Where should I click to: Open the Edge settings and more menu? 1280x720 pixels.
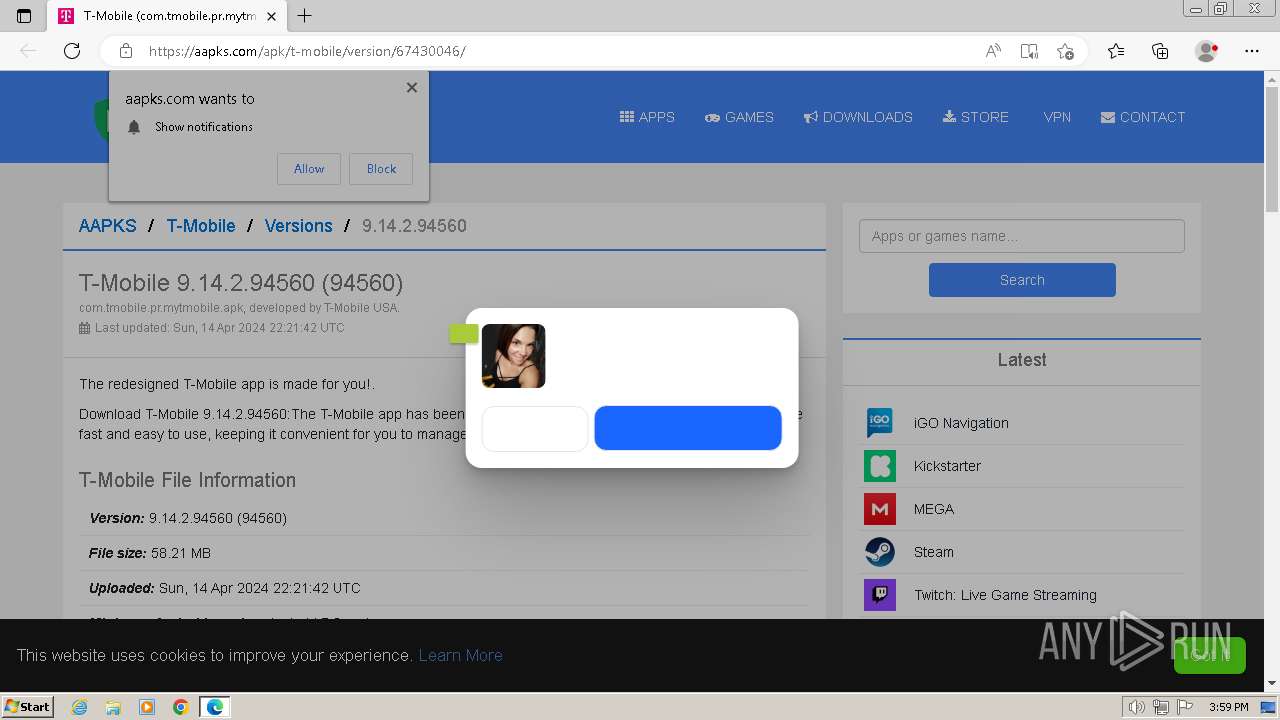click(1252, 51)
